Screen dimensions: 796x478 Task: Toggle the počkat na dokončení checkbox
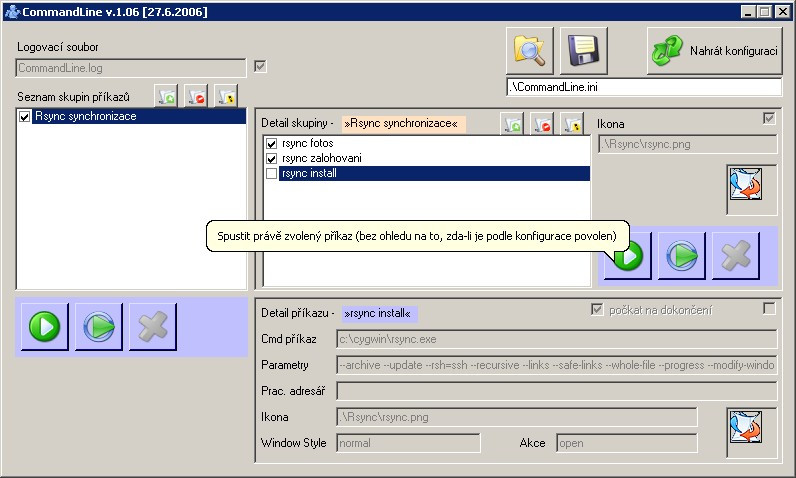[597, 309]
